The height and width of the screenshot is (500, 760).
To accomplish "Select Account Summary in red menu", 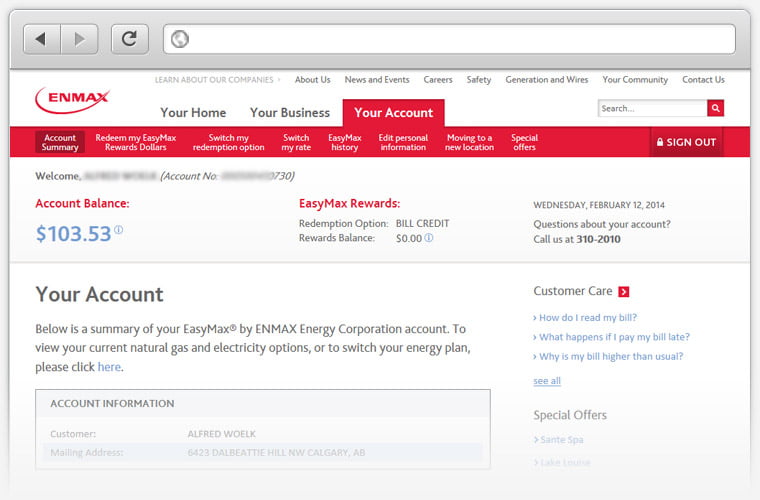I will pyautogui.click(x=60, y=142).
